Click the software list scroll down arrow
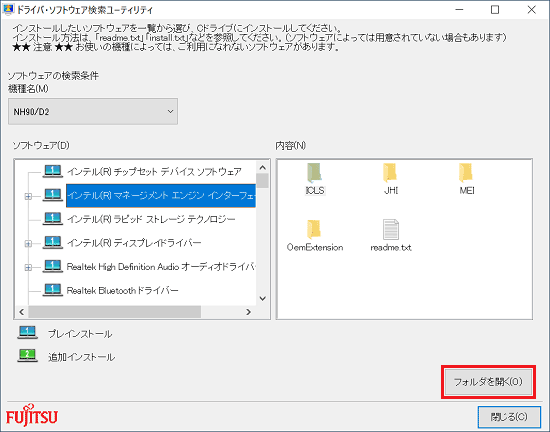Screen dimensions: 550x432 [x=262, y=299]
